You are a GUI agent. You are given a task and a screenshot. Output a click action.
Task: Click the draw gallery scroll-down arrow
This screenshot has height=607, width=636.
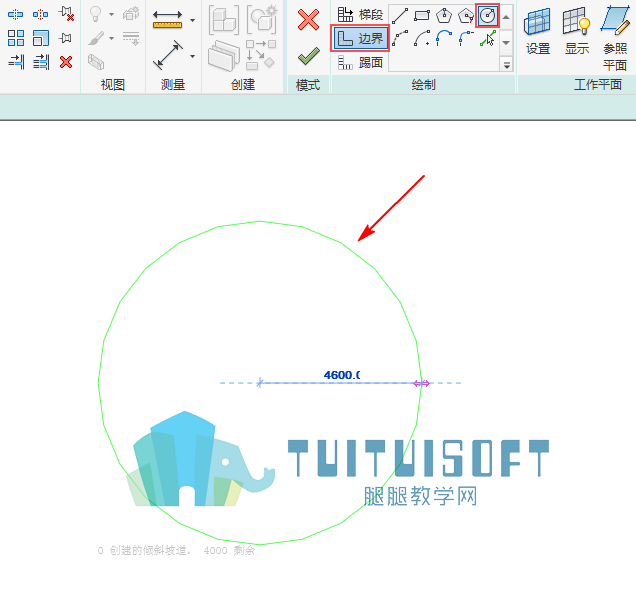pos(506,42)
